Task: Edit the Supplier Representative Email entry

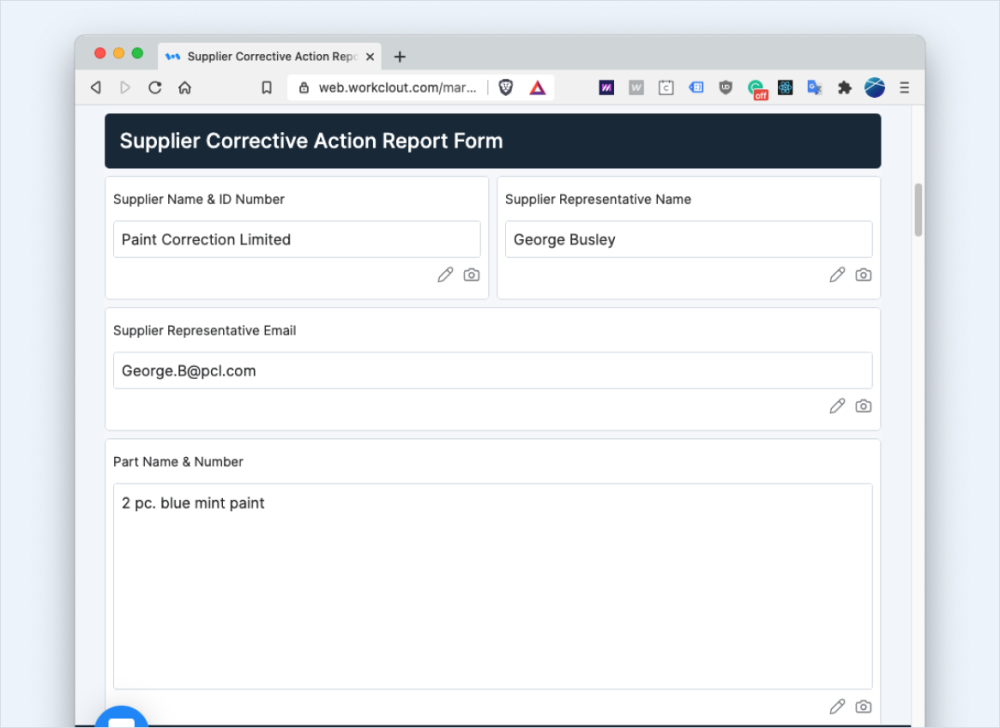Action: (x=836, y=405)
